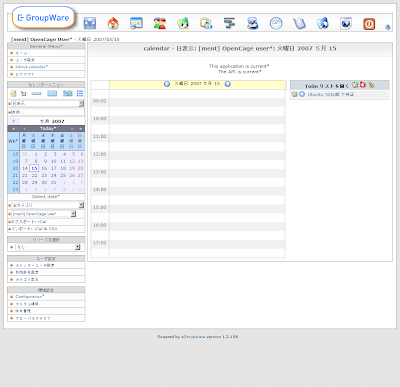
Task: Open the なし resource dropdown
Action: (x=48, y=247)
